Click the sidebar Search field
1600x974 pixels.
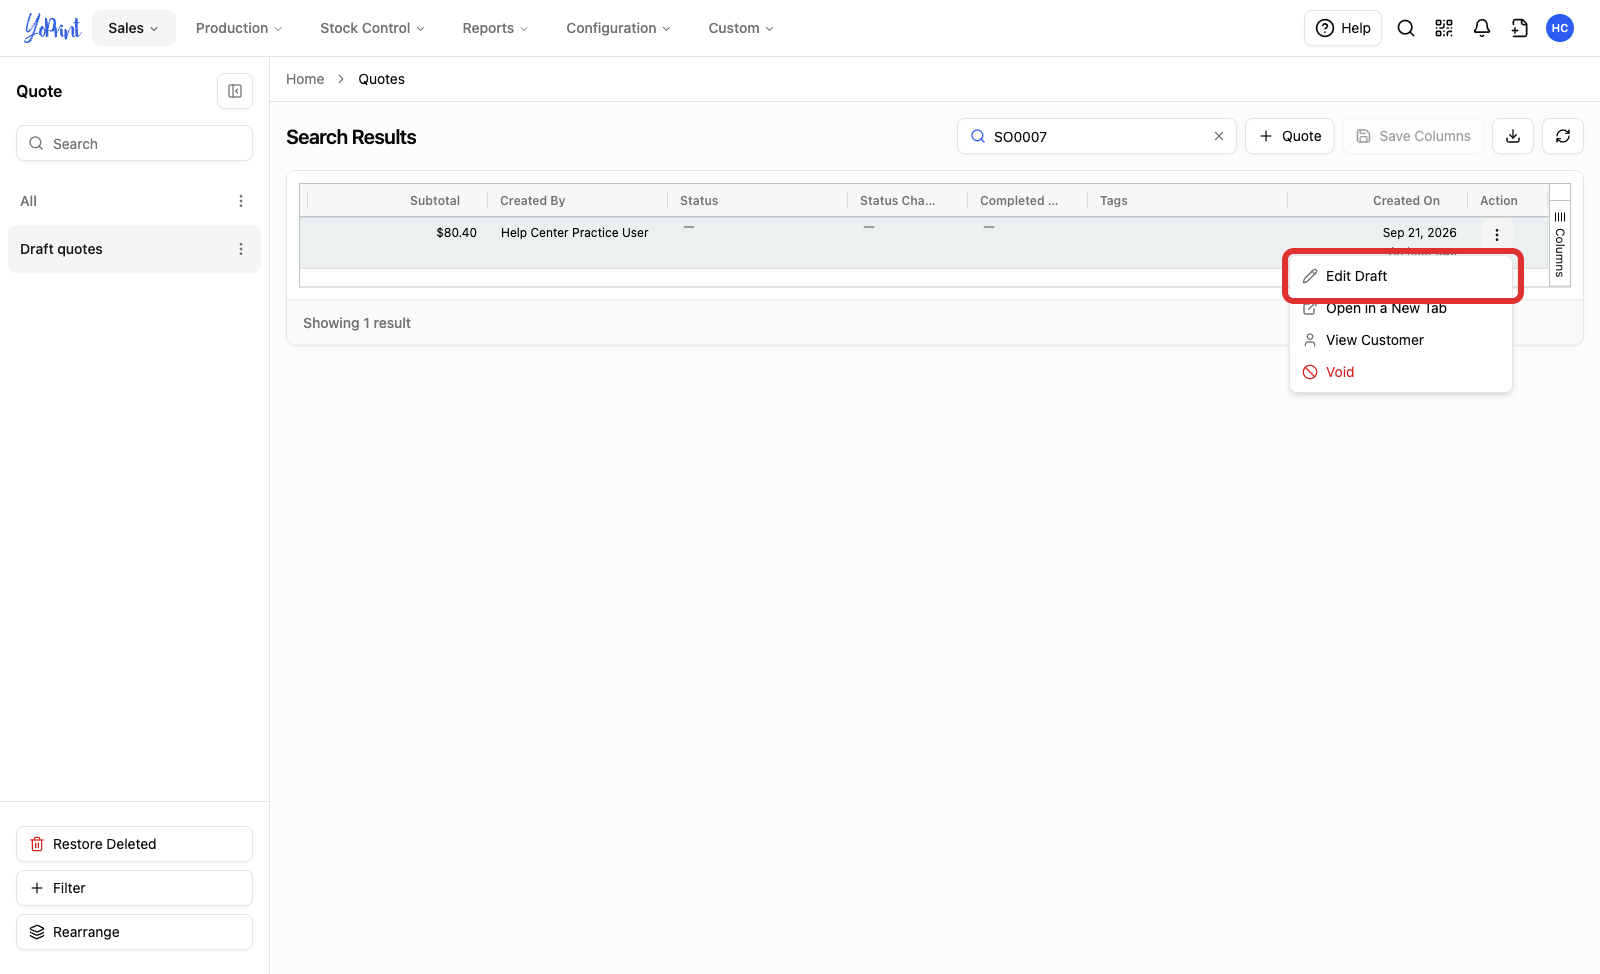134,143
